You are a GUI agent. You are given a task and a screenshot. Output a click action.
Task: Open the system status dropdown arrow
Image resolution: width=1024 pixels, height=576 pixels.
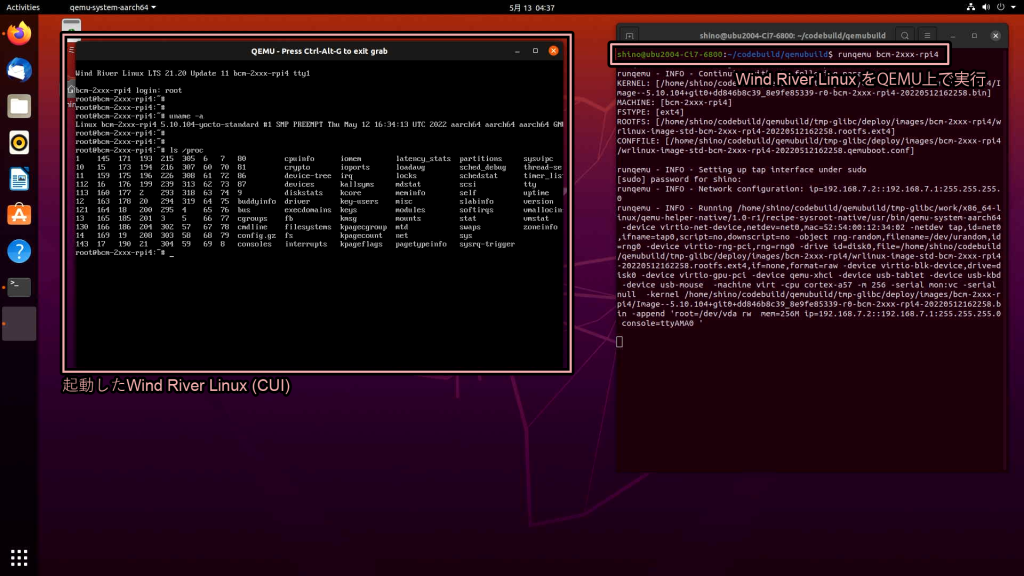(1014, 8)
